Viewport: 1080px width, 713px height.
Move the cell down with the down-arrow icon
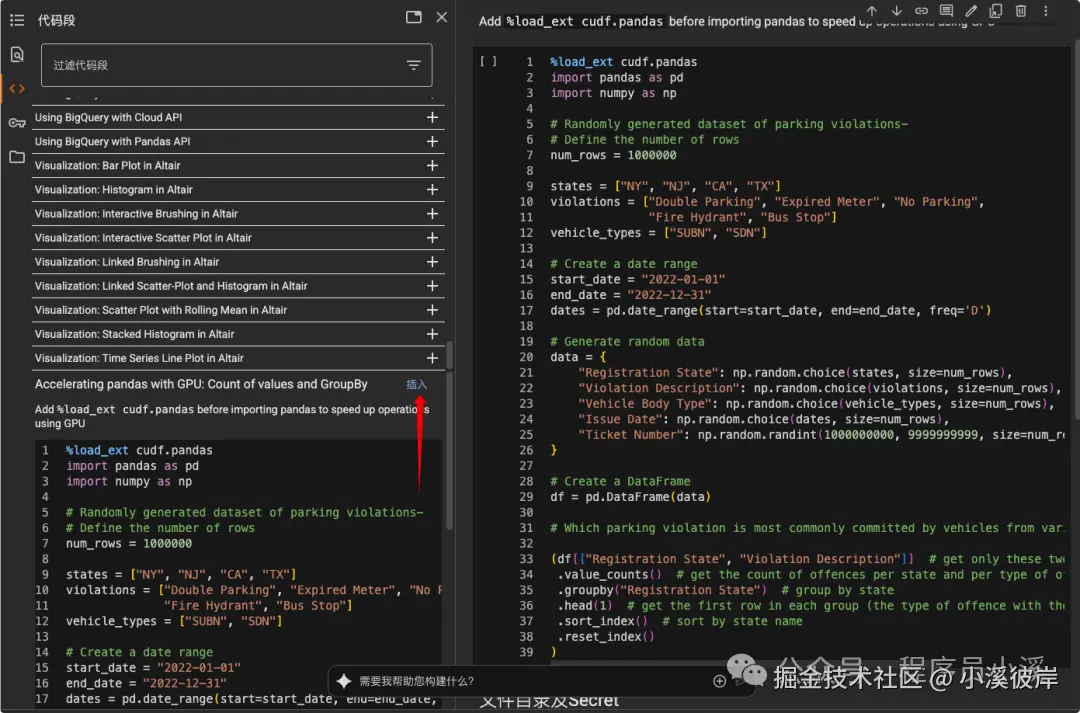(897, 10)
